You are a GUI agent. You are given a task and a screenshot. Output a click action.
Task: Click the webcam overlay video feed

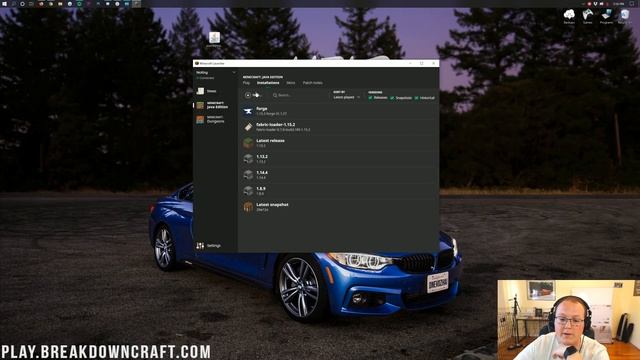[x=569, y=320]
